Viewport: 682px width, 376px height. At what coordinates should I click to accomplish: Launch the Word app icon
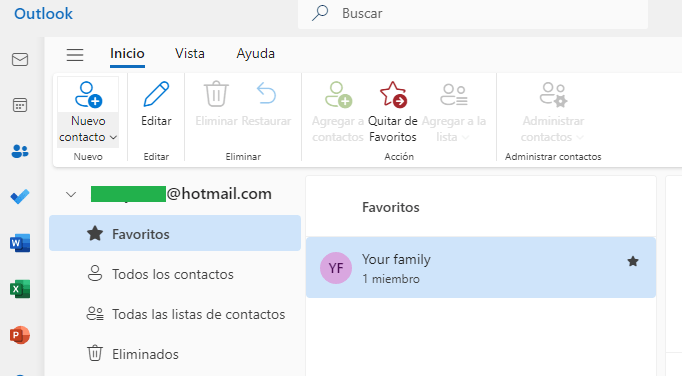pyautogui.click(x=20, y=243)
